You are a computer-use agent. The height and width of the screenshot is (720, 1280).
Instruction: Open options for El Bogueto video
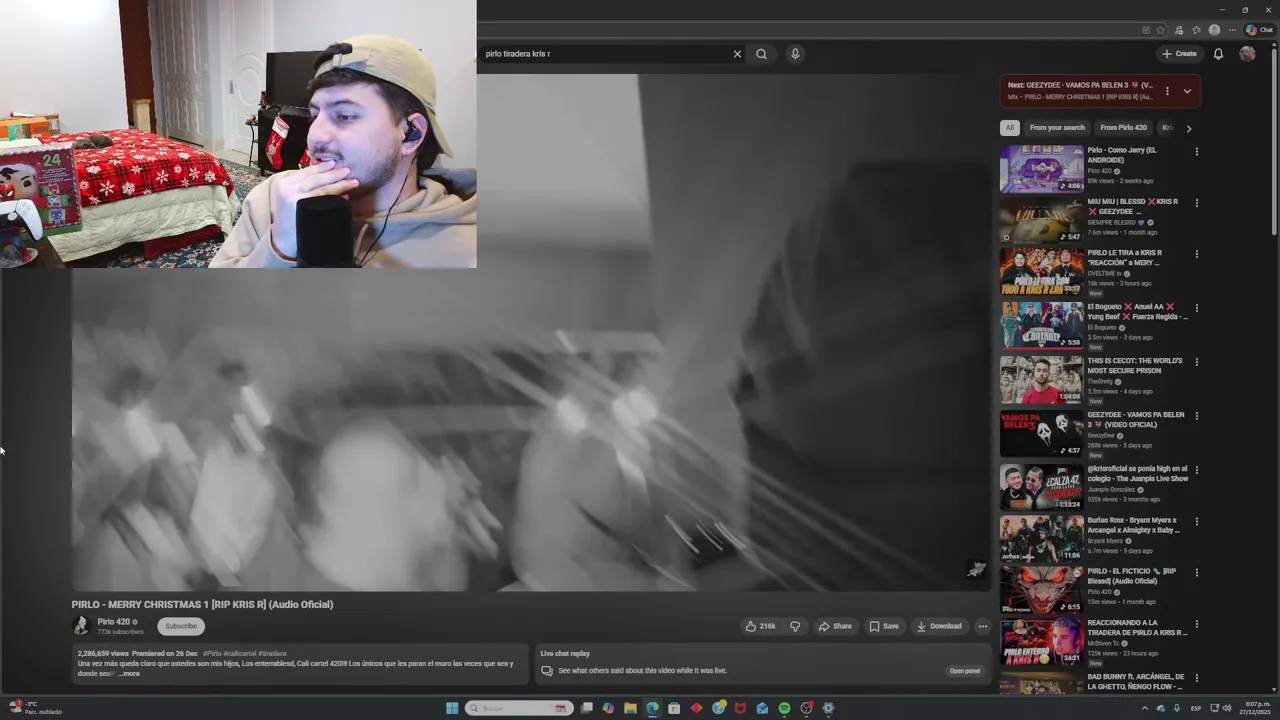pos(1196,308)
